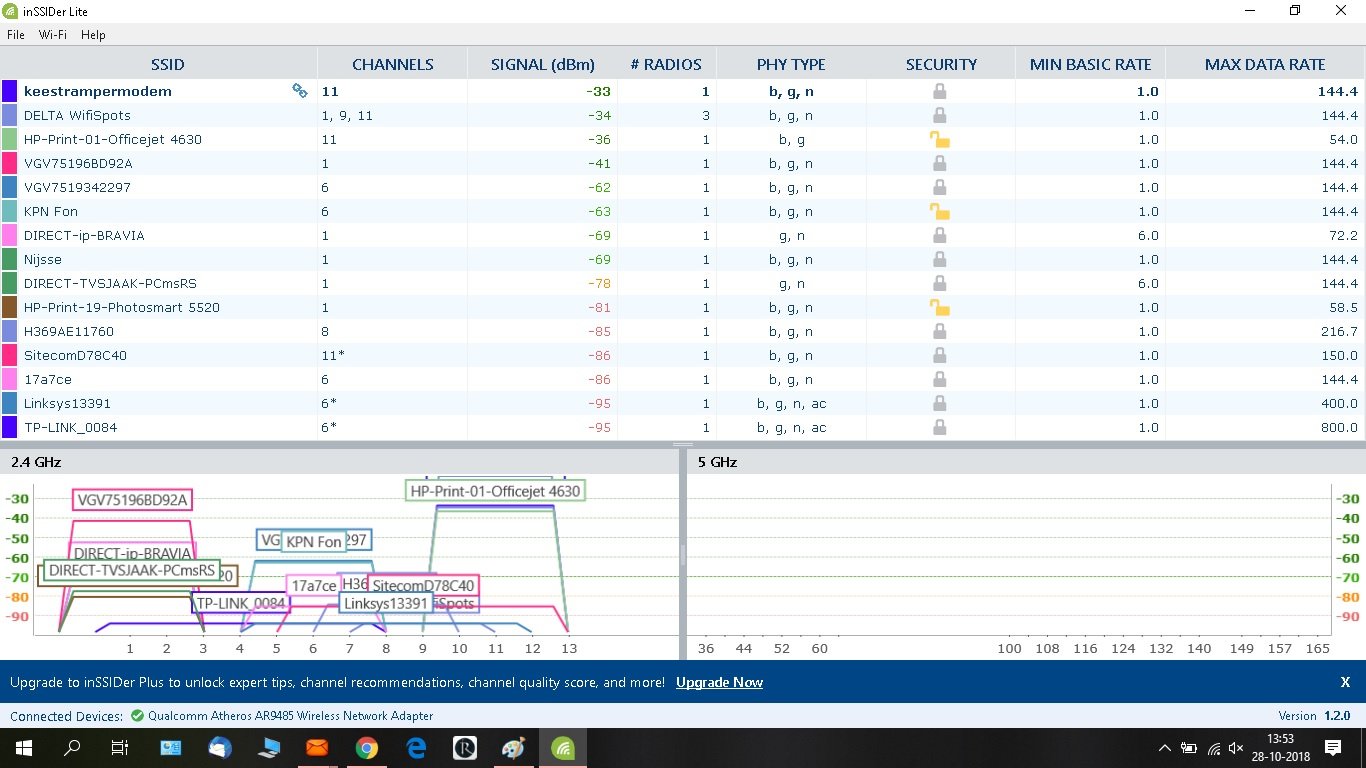Open the Help menu

(93, 34)
